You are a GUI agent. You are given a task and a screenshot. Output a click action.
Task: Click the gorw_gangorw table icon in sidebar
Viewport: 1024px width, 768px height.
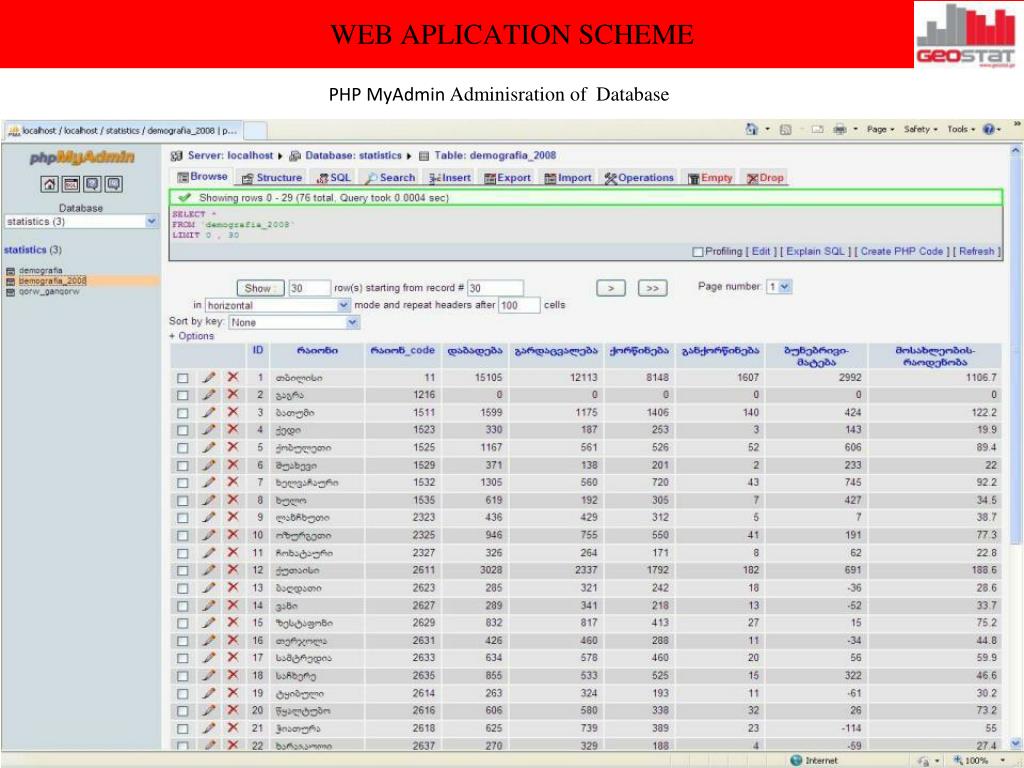[10, 292]
